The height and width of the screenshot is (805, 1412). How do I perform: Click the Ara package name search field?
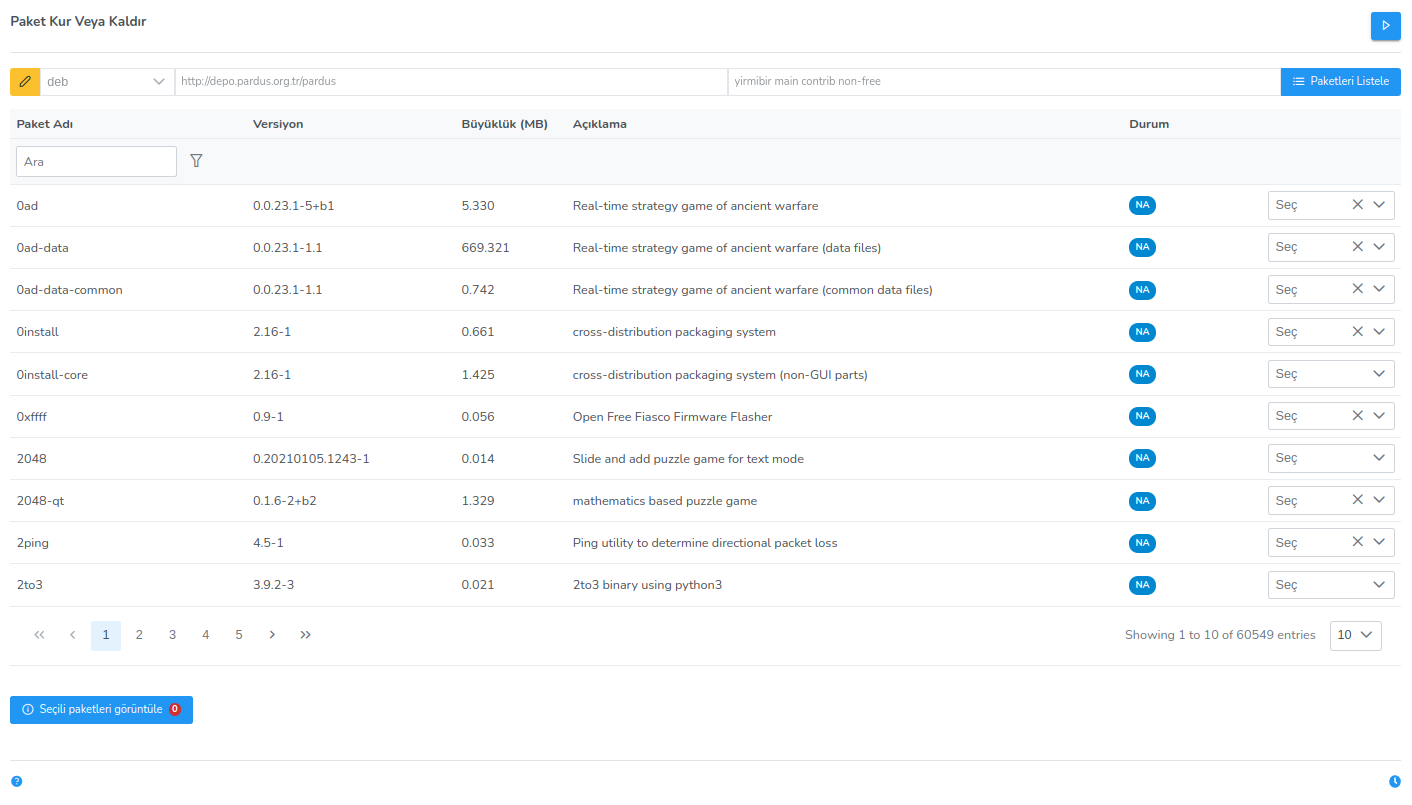[x=96, y=162]
